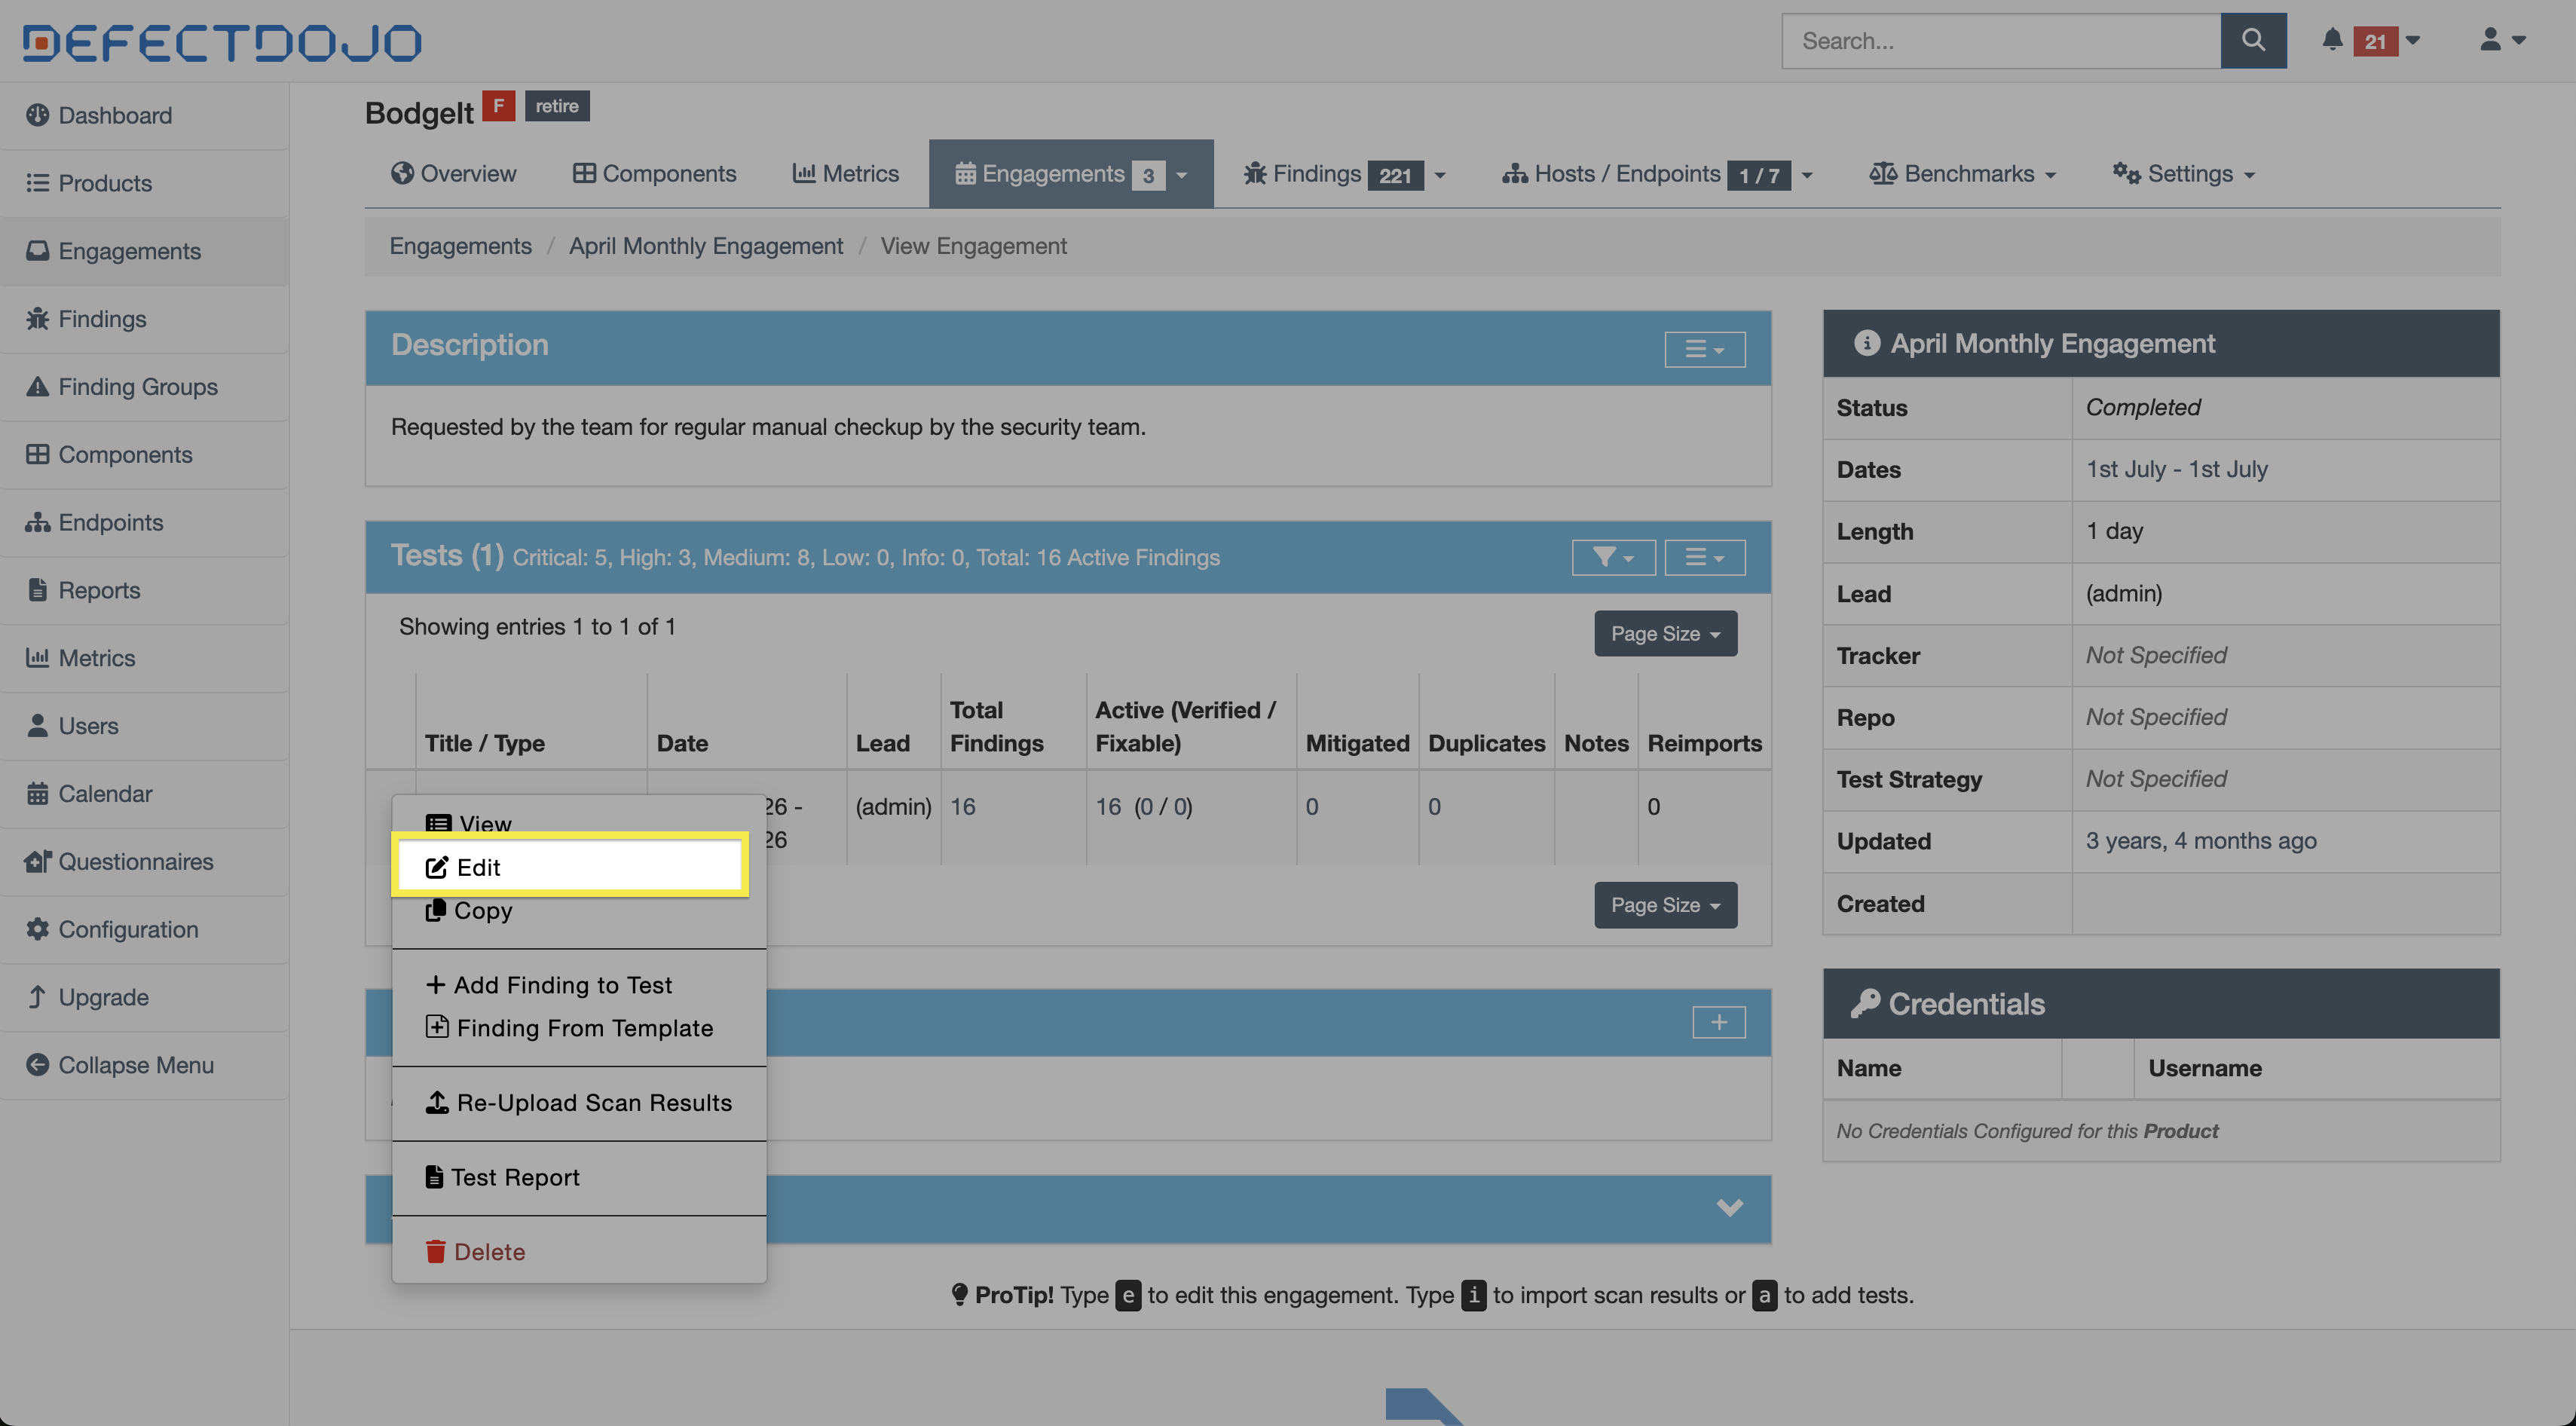The width and height of the screenshot is (2576, 1426).
Task: Click the filter funnel icon in Tests header
Action: tap(1612, 557)
